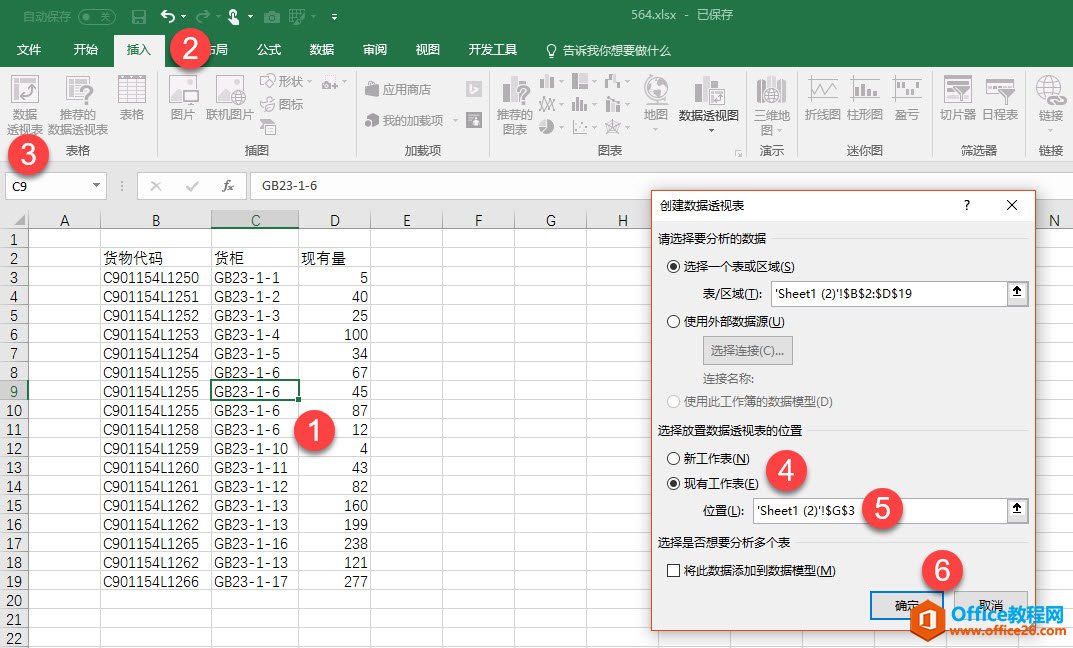Switch to the Data (数据) ribbon tab
The image size is (1073, 648).
(x=322, y=50)
